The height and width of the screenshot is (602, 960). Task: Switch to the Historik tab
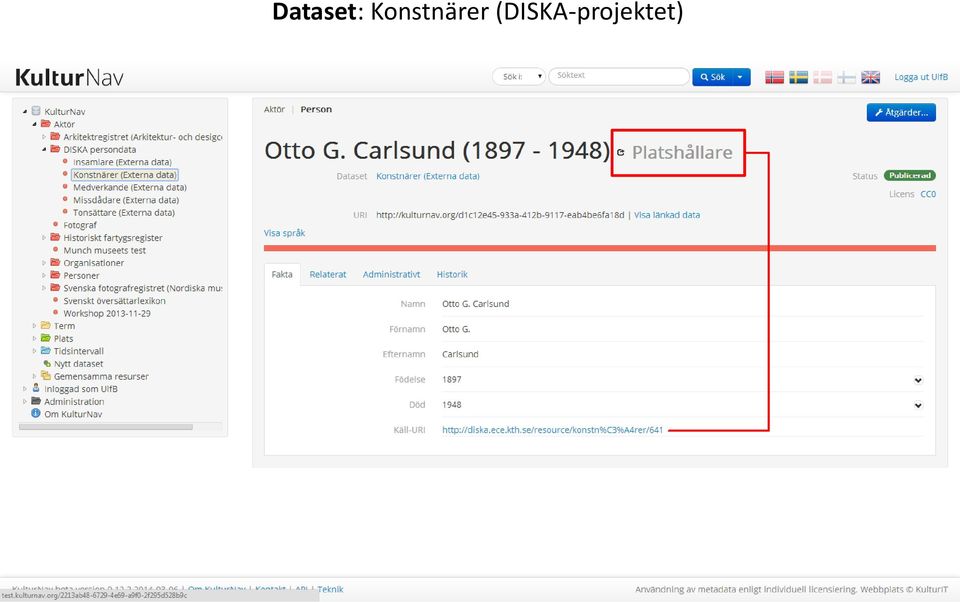(x=452, y=274)
